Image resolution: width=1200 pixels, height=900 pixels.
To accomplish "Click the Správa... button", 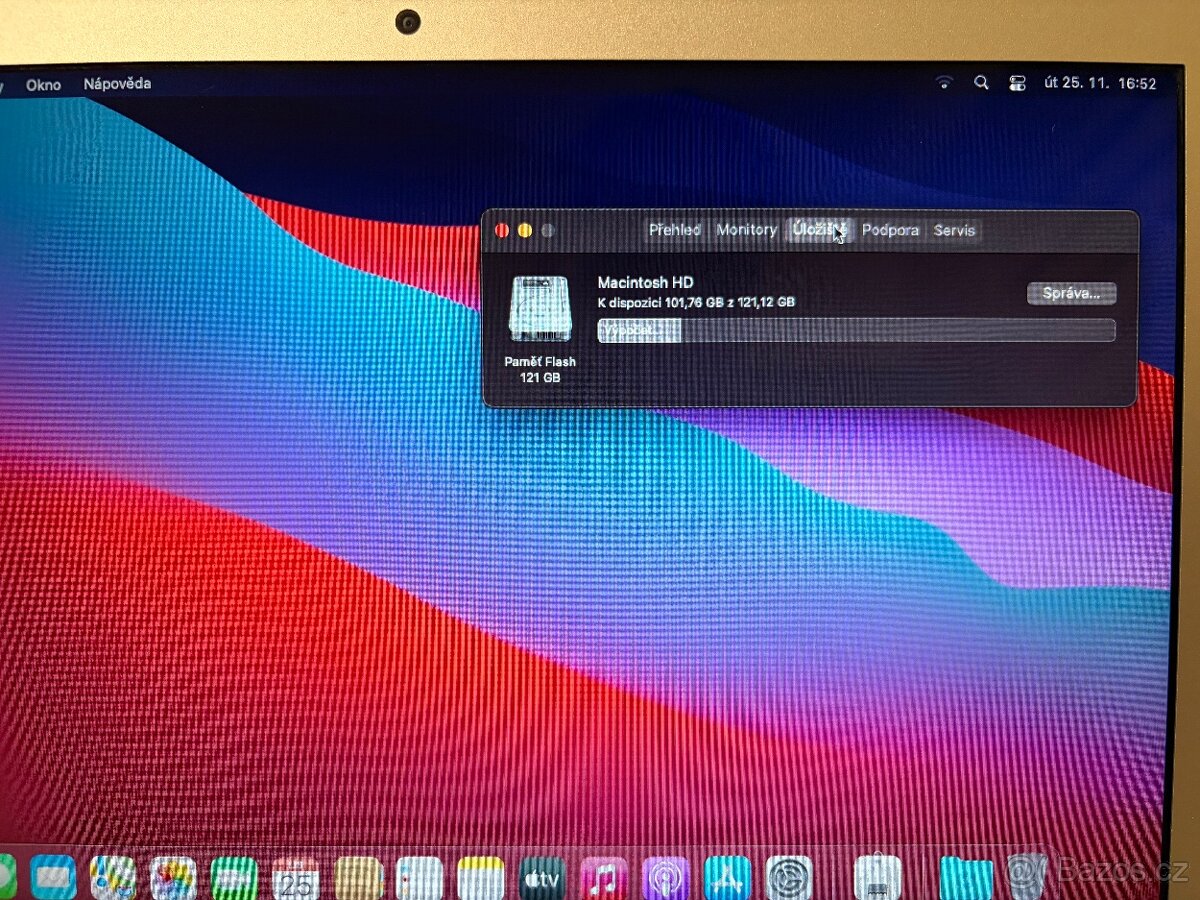I will (x=1071, y=293).
